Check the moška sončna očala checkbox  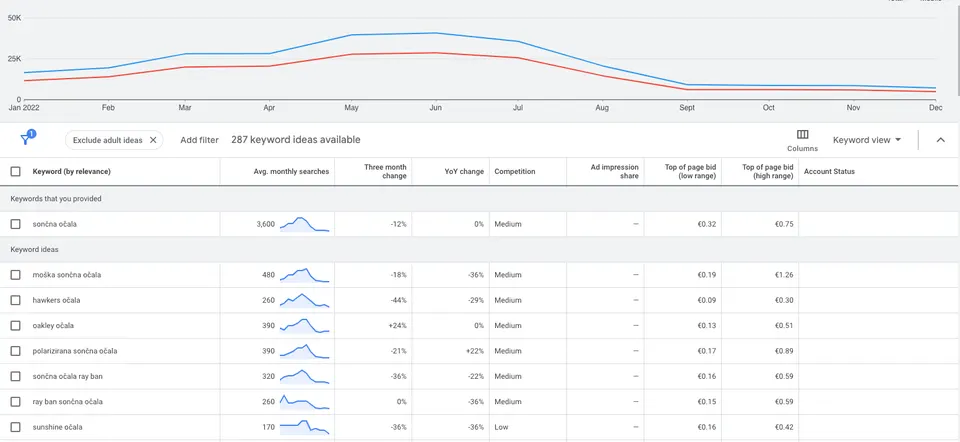(15, 275)
